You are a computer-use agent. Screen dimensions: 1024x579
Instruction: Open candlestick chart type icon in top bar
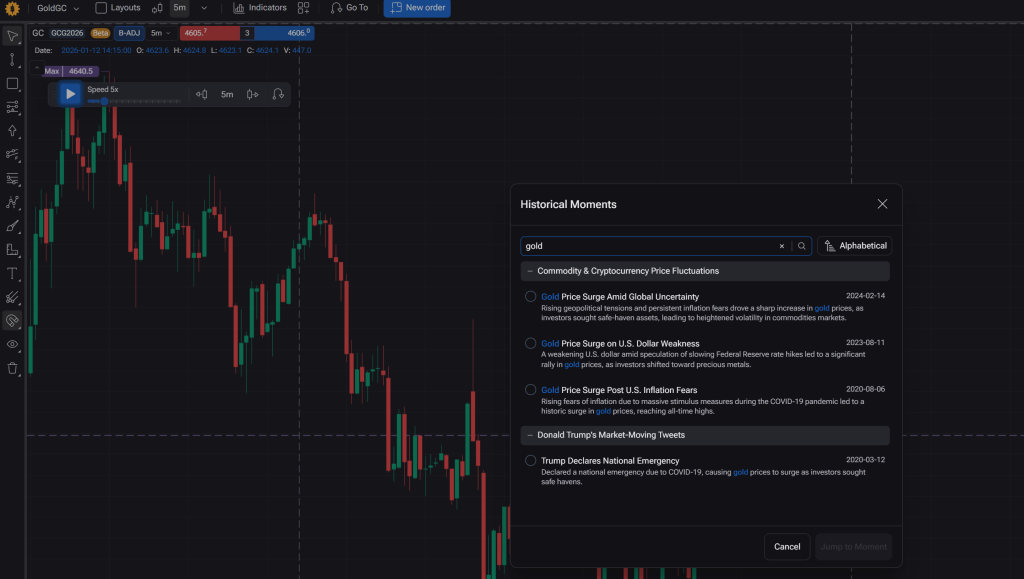tap(157, 8)
